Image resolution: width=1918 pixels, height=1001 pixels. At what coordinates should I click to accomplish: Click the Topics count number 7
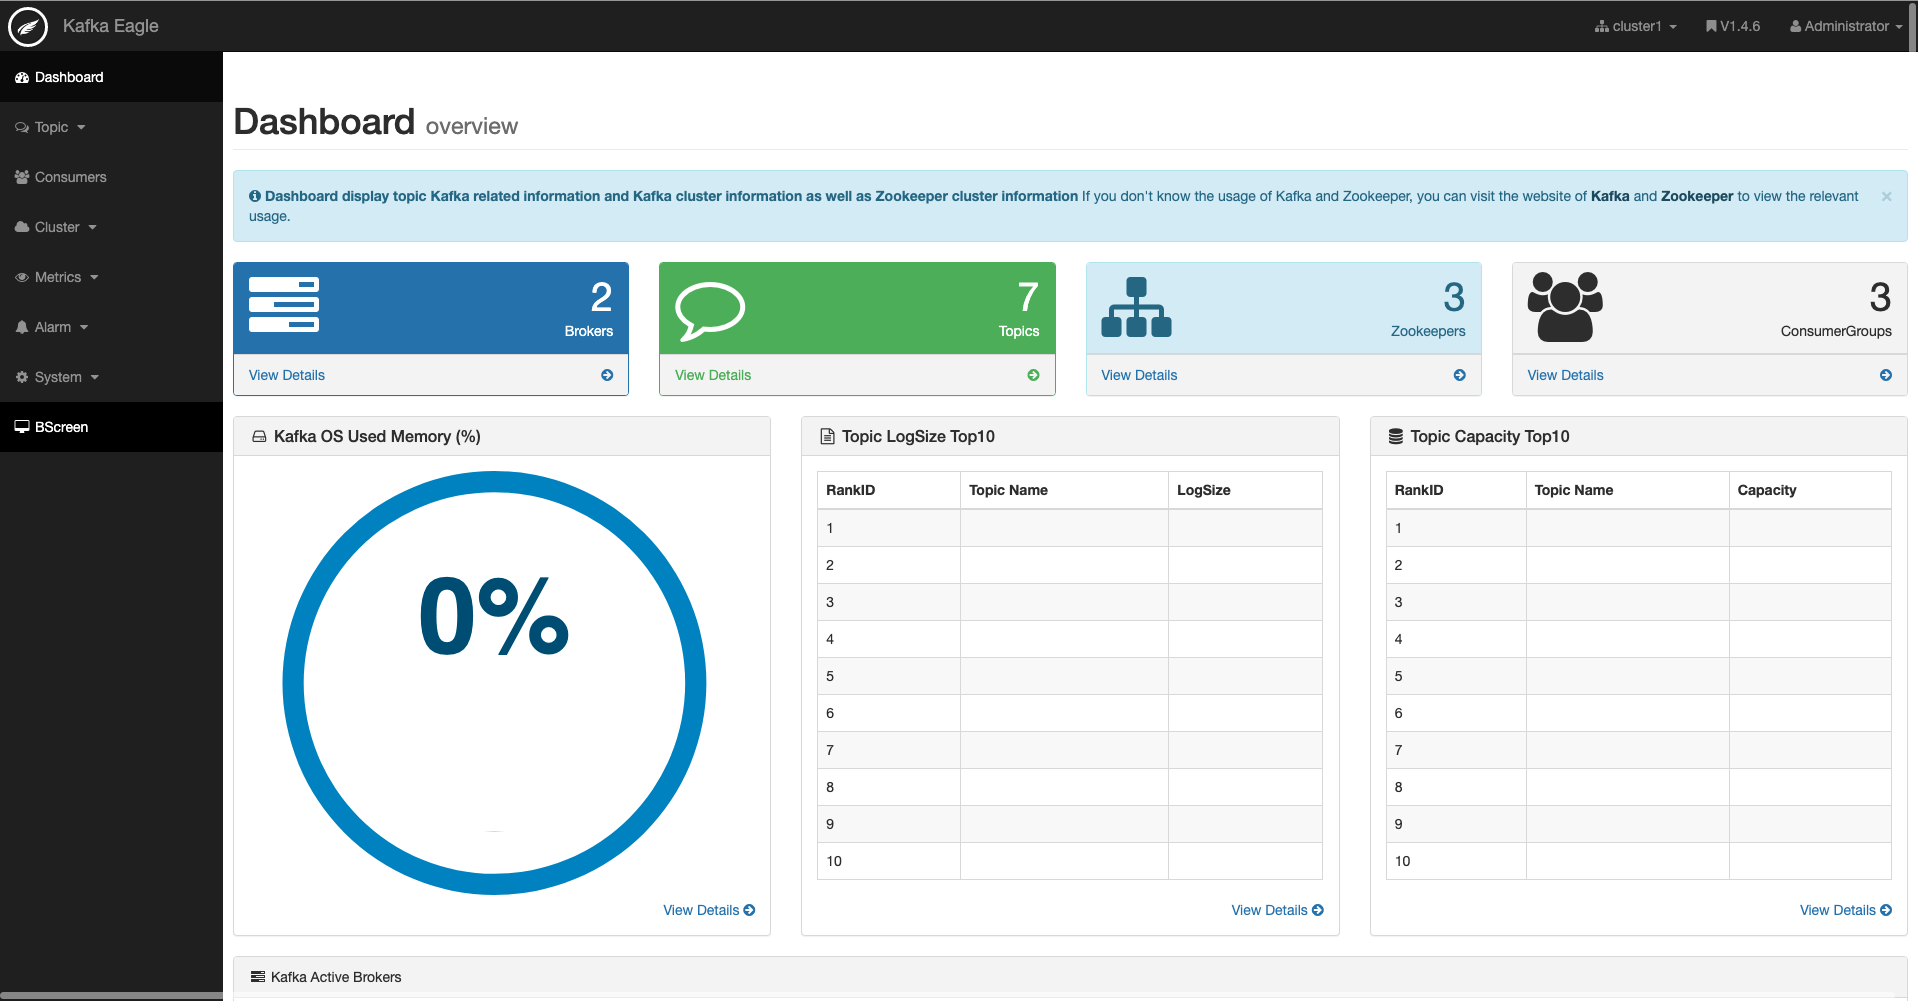point(1028,297)
